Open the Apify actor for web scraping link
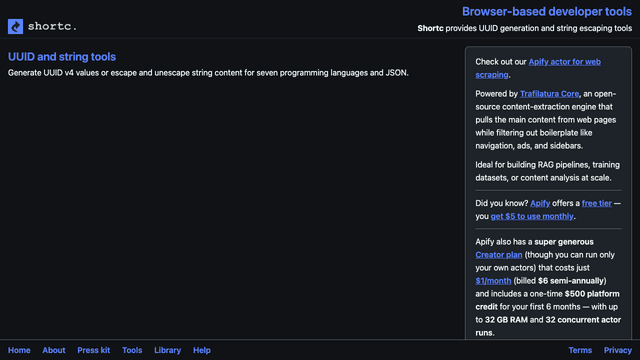640x360 pixels. 538,68
